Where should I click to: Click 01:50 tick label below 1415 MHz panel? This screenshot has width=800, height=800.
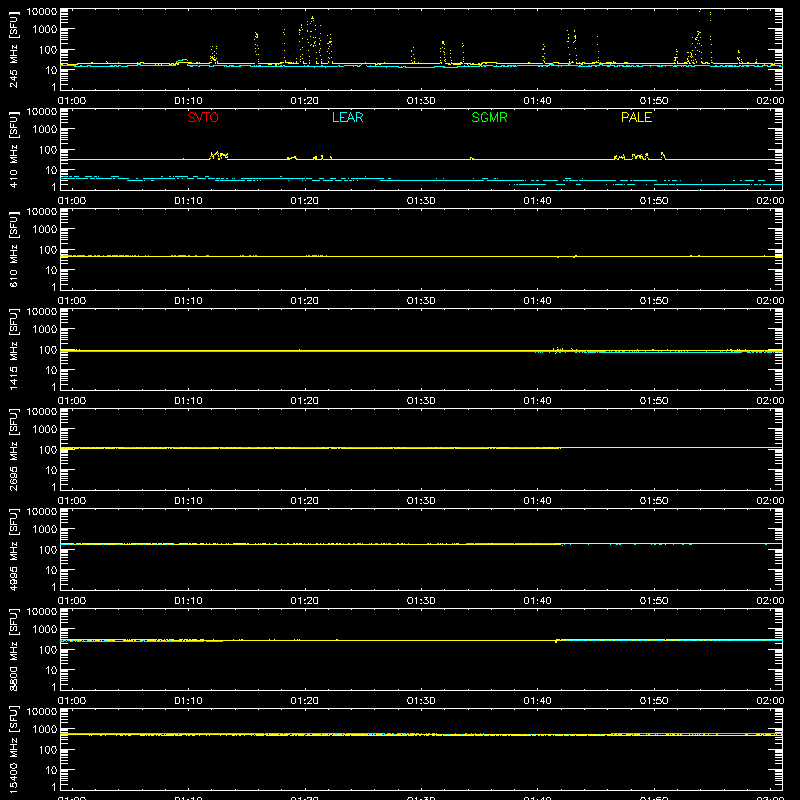point(654,401)
